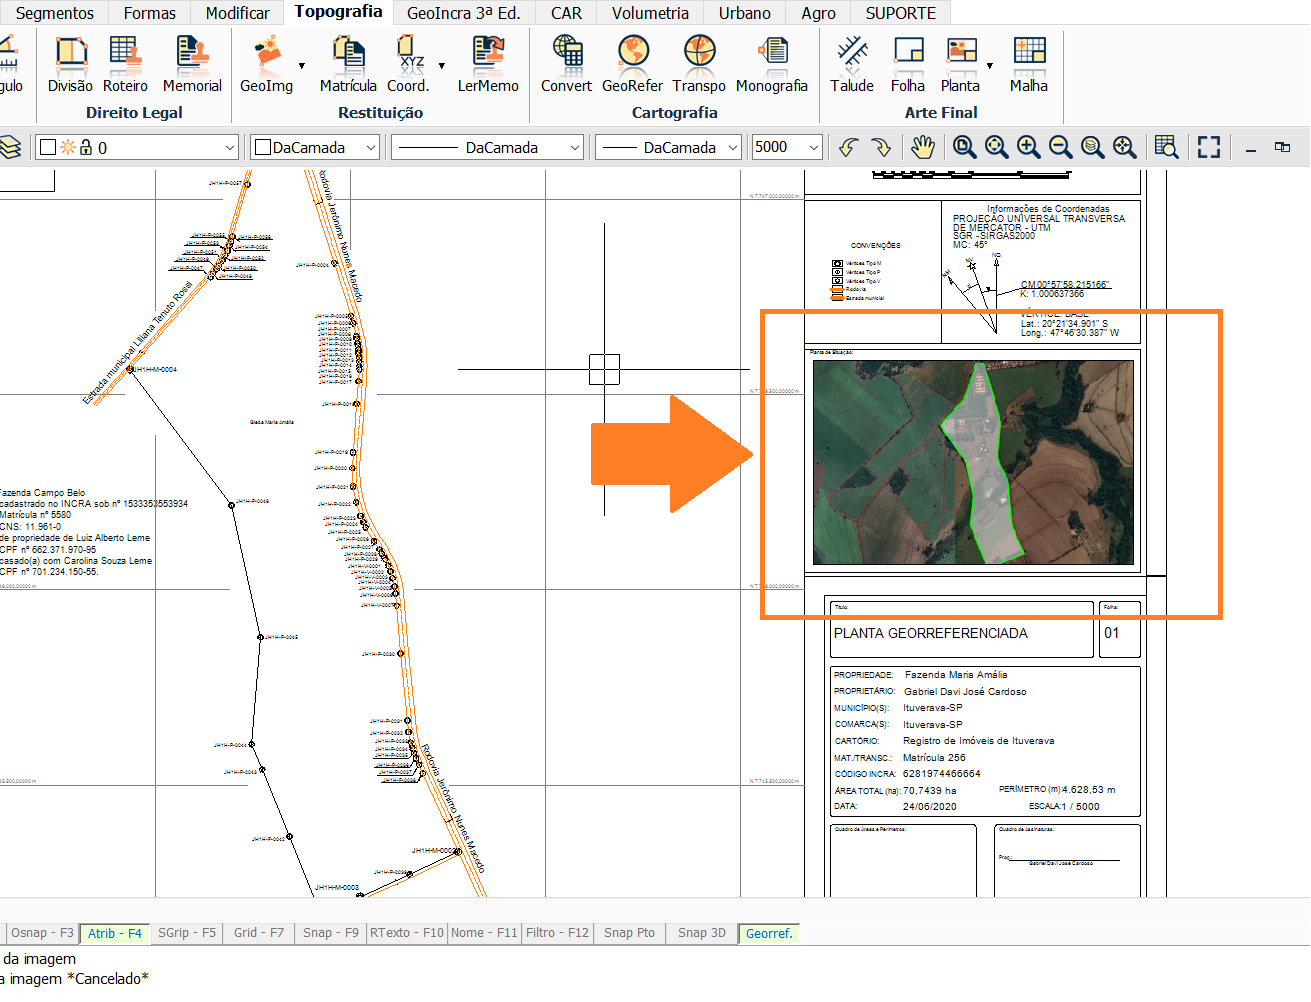Toggle Georref. status button
This screenshot has height=1002, width=1311.
pyautogui.click(x=769, y=933)
